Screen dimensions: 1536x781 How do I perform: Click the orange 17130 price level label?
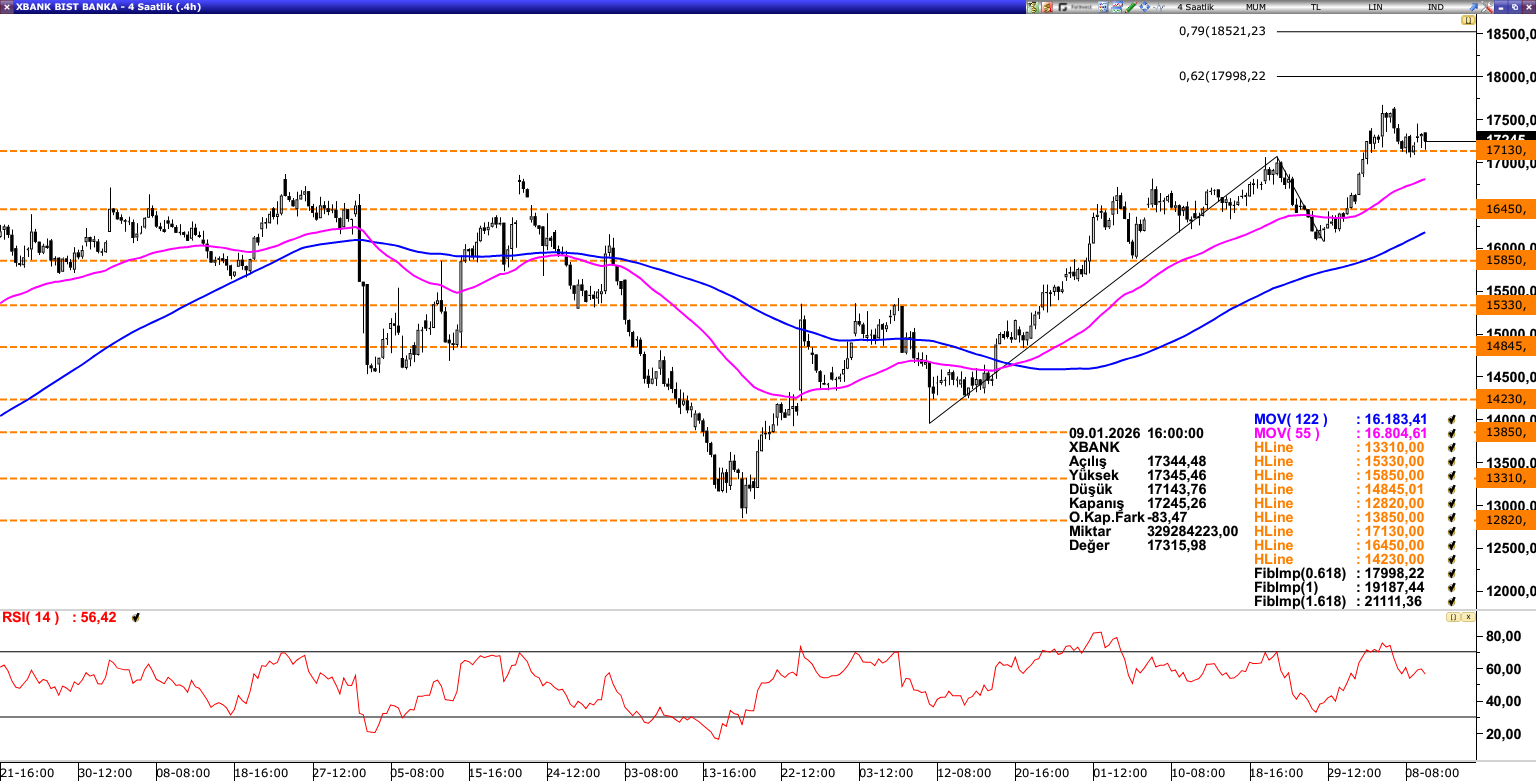click(1505, 150)
